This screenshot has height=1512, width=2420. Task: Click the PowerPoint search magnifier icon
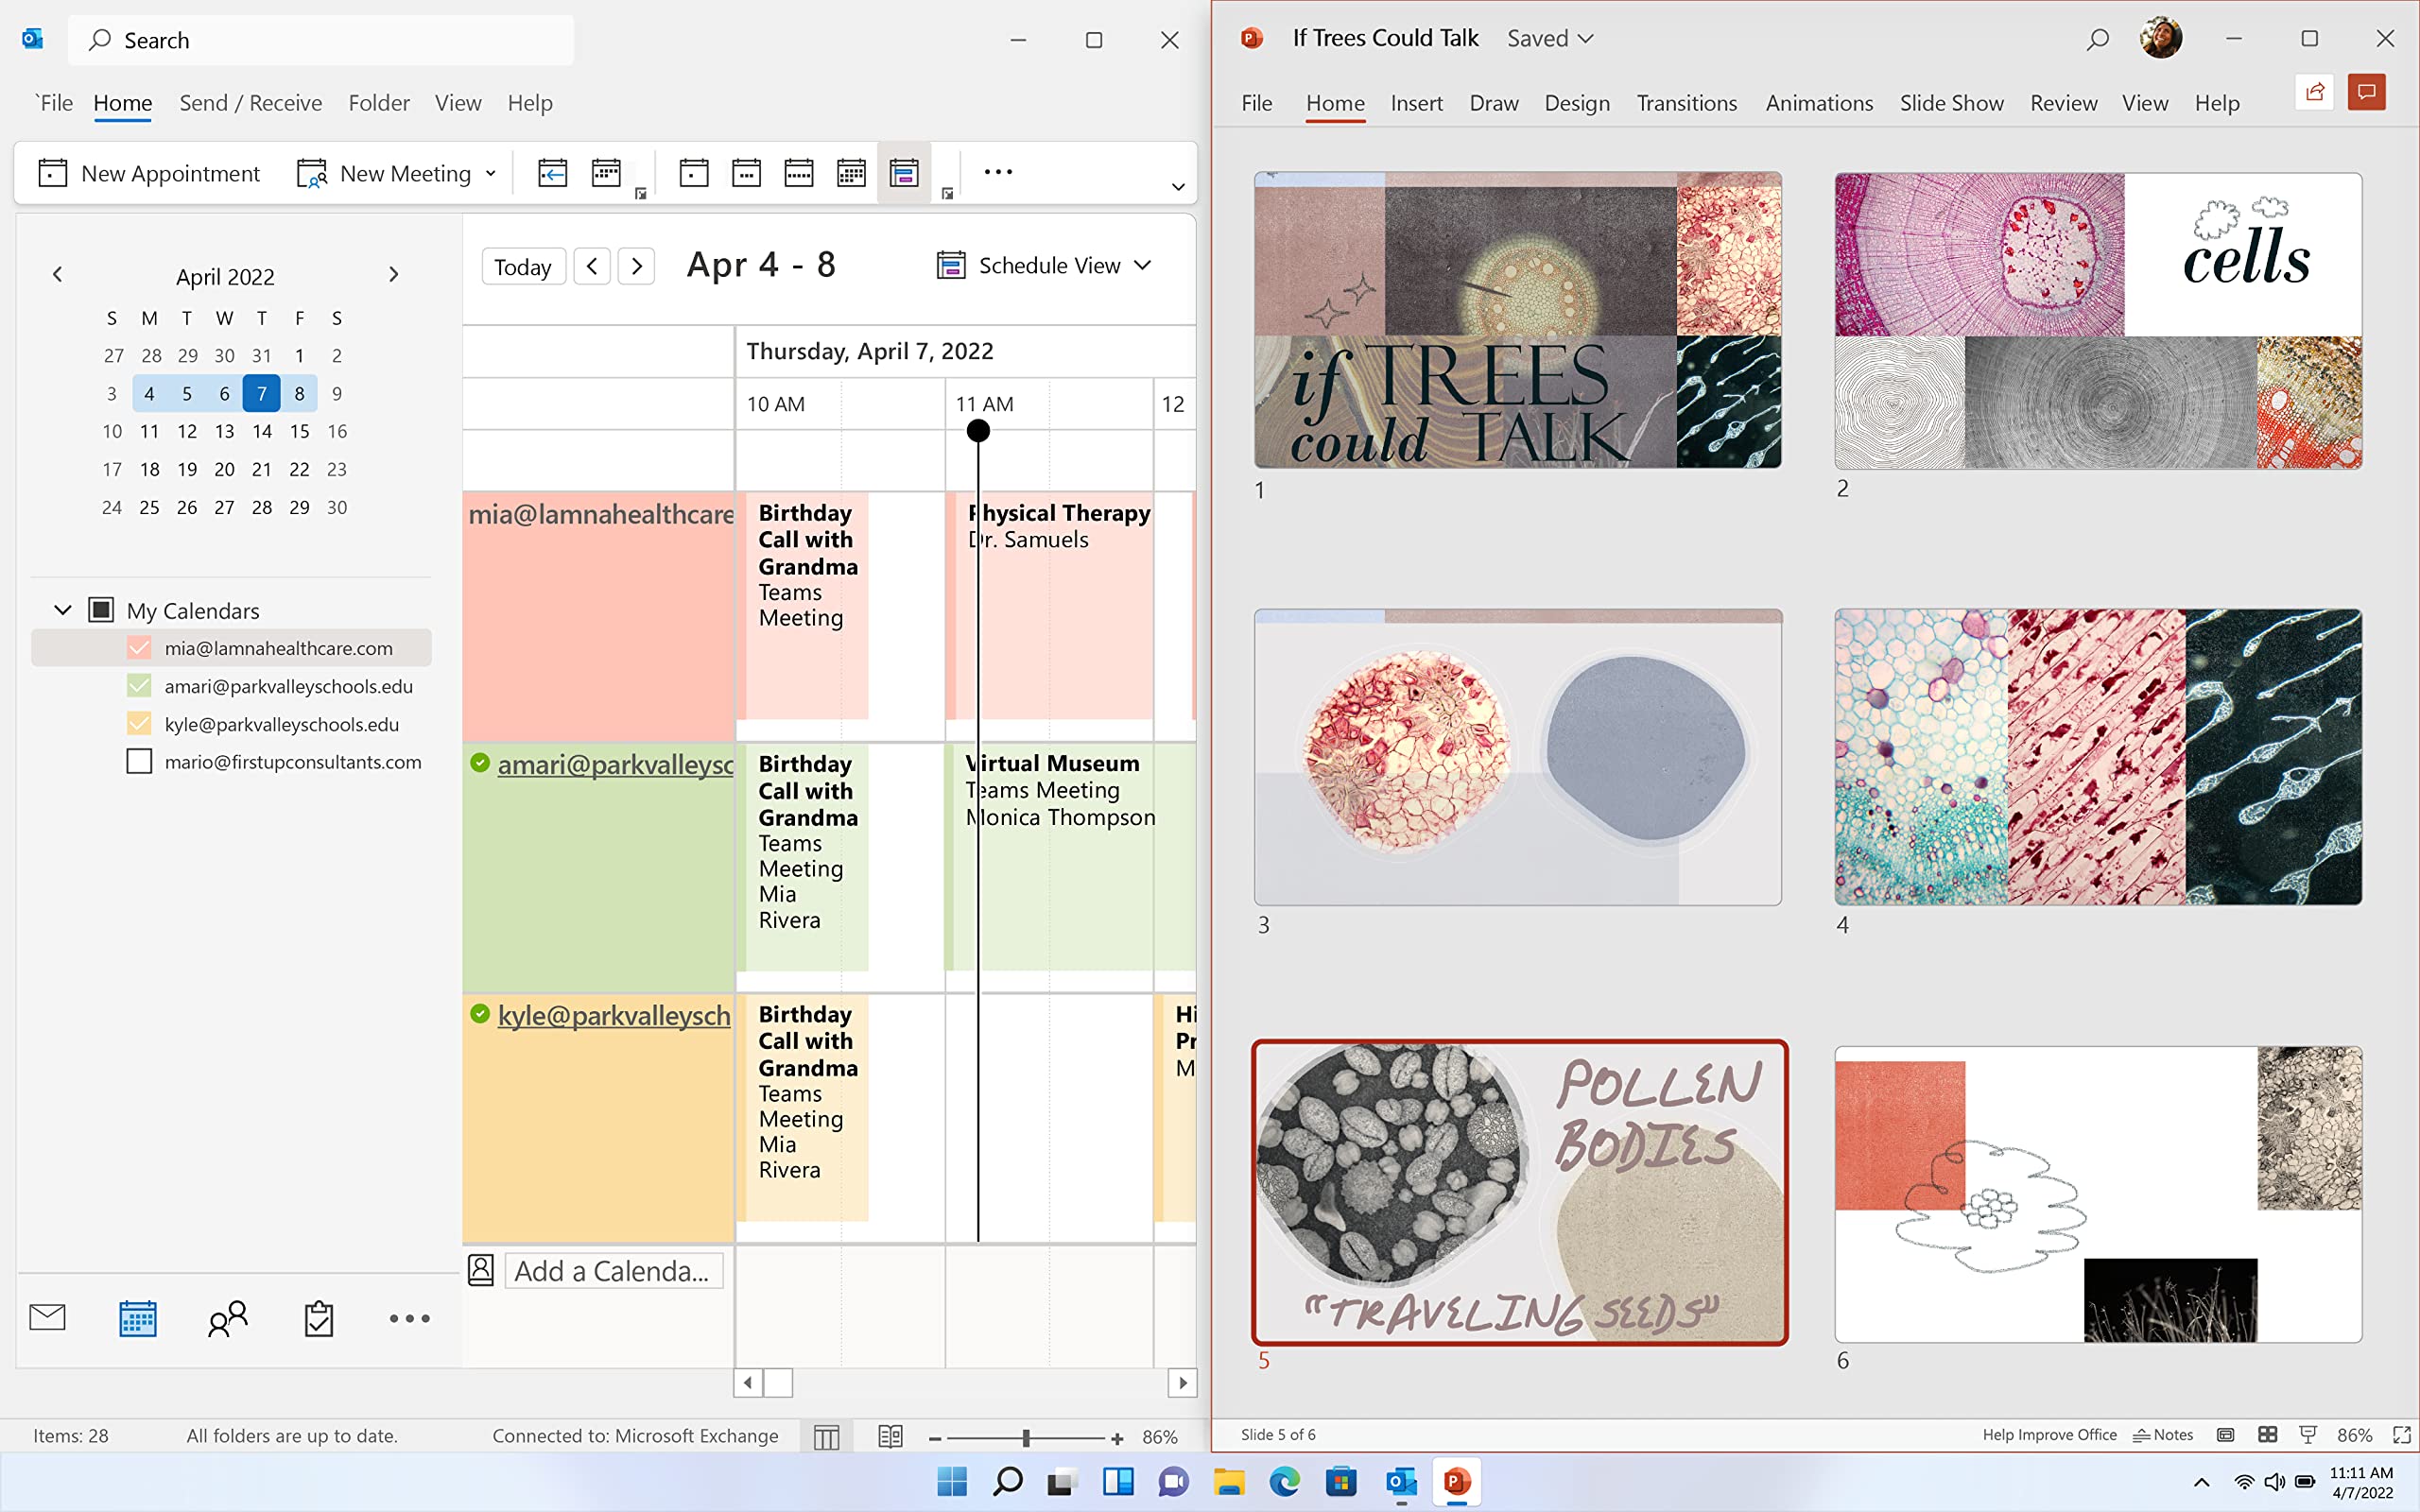(x=2098, y=39)
